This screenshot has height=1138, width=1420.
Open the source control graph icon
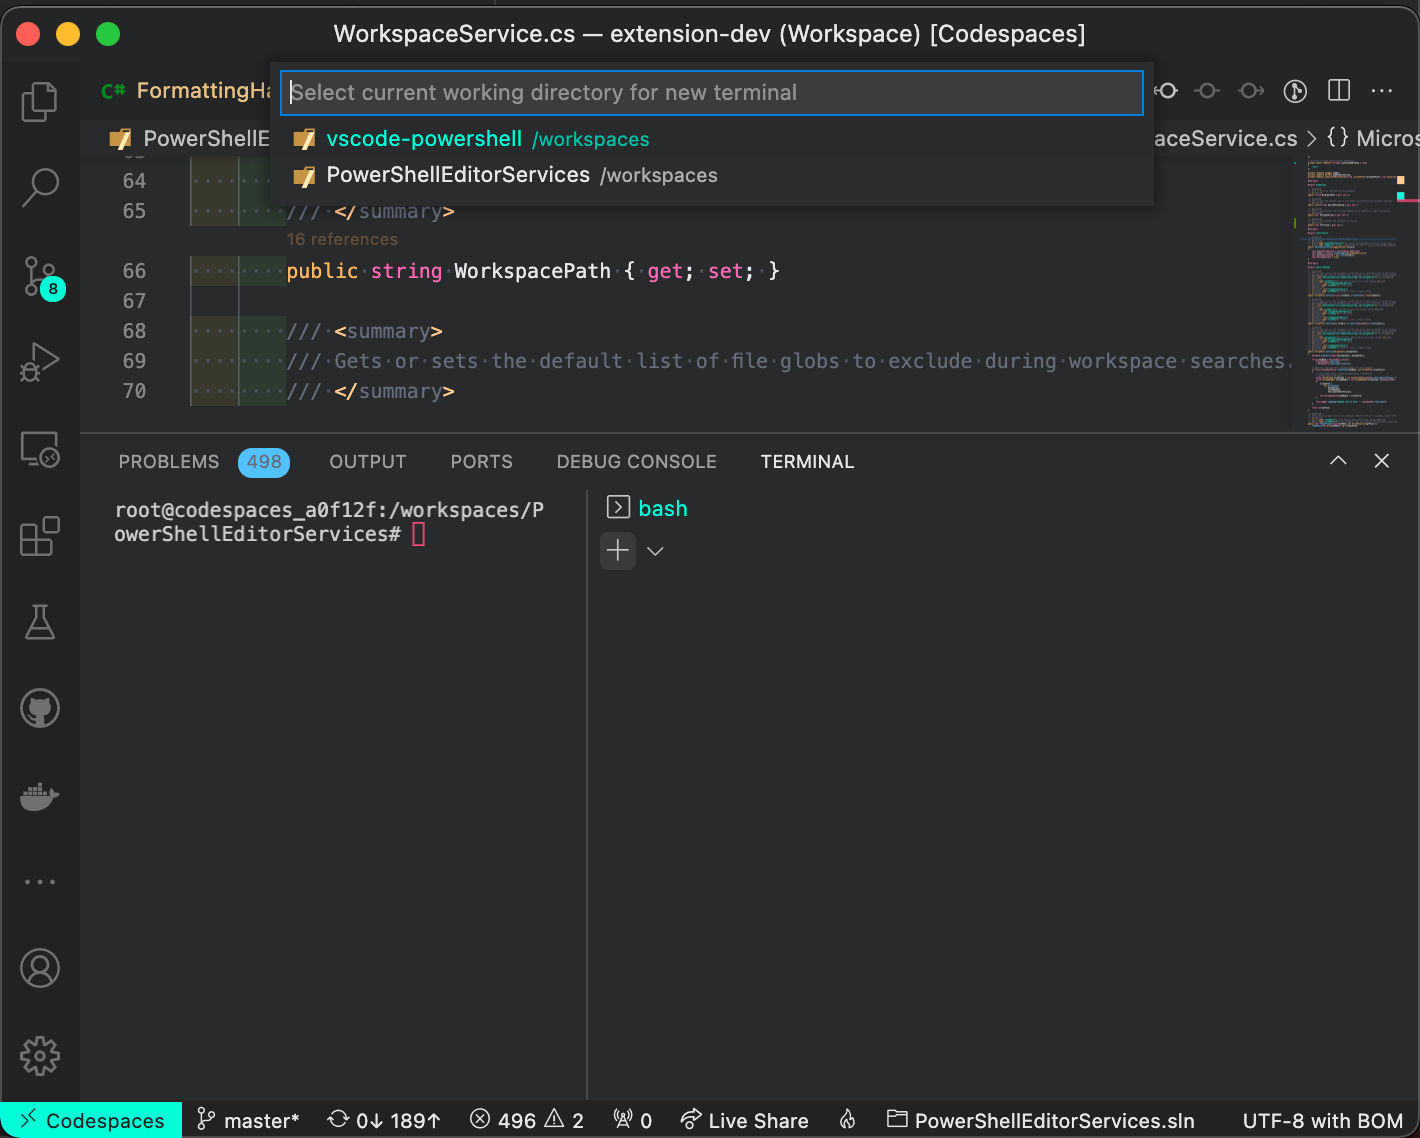tap(1295, 90)
